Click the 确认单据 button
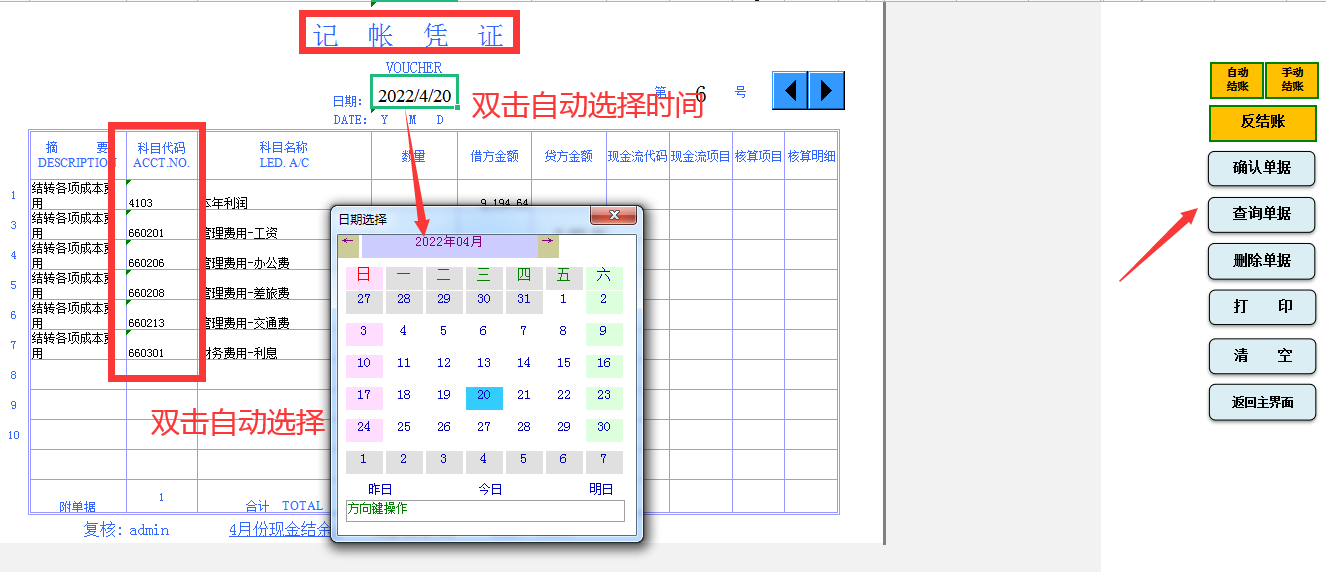 point(1261,168)
